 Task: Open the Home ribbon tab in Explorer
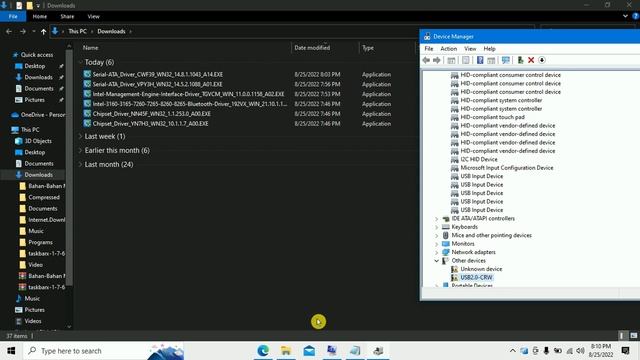tap(40, 16)
